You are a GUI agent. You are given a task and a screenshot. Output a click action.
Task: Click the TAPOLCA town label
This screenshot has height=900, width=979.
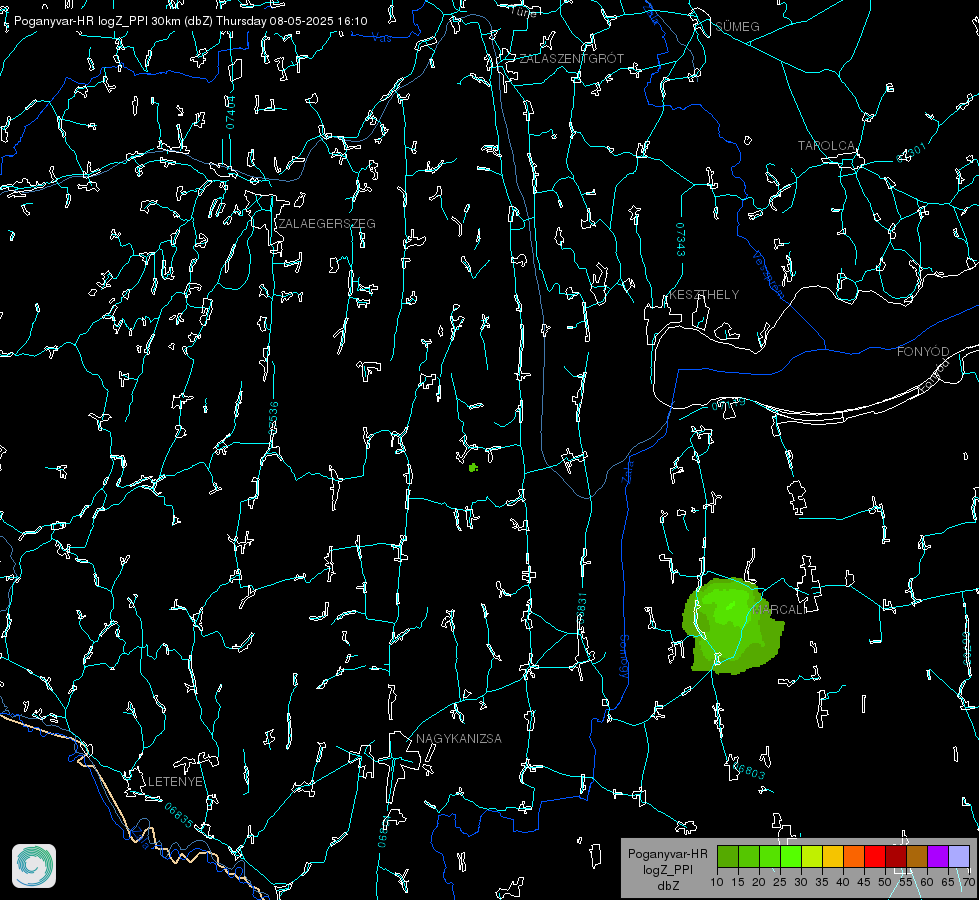pyautogui.click(x=826, y=146)
